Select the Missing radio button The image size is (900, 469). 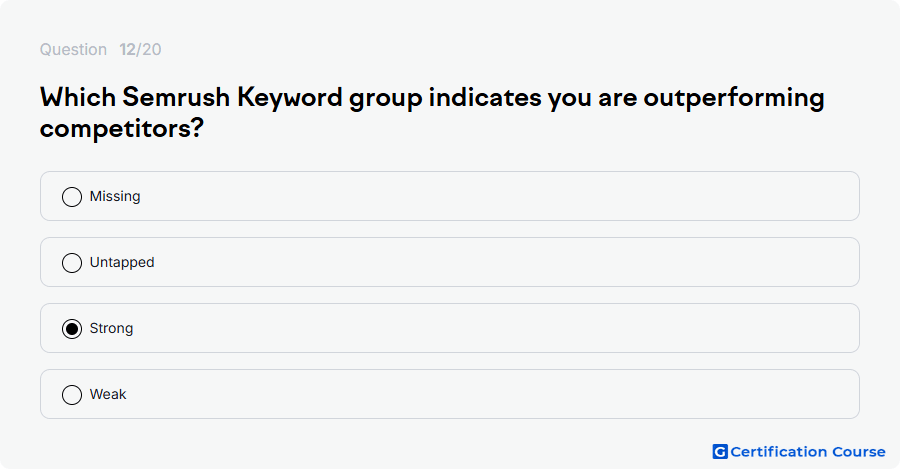pyautogui.click(x=72, y=197)
